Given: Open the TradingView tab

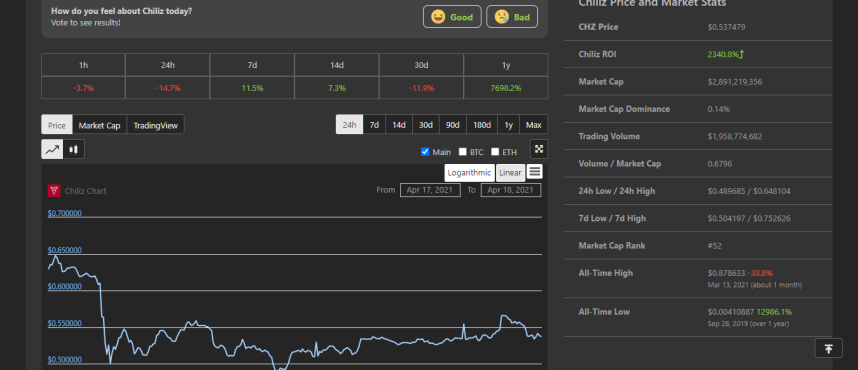Looking at the screenshot, I should point(155,125).
